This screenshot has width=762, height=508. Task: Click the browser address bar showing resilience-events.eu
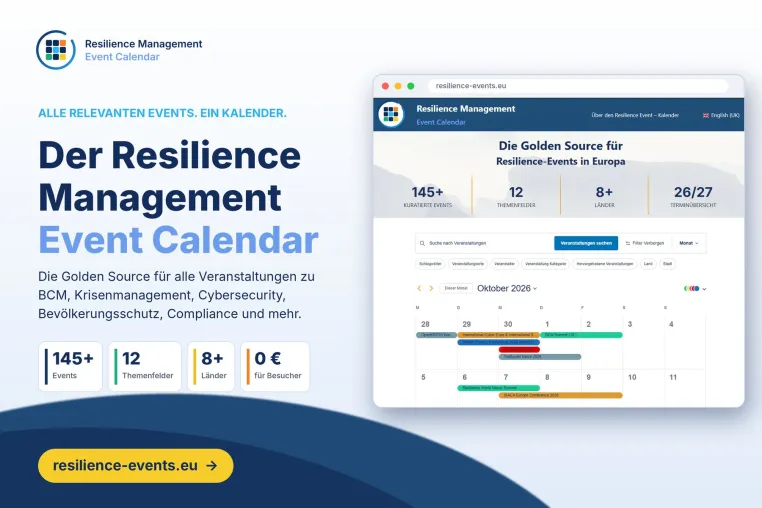(x=578, y=86)
